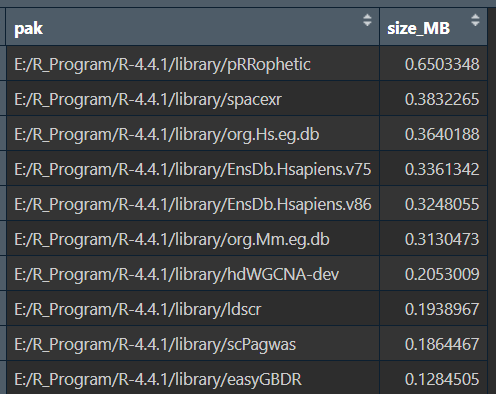Select the EnsDb.Hsapiens.v75 path cell
The width and height of the screenshot is (496, 394).
click(x=192, y=169)
